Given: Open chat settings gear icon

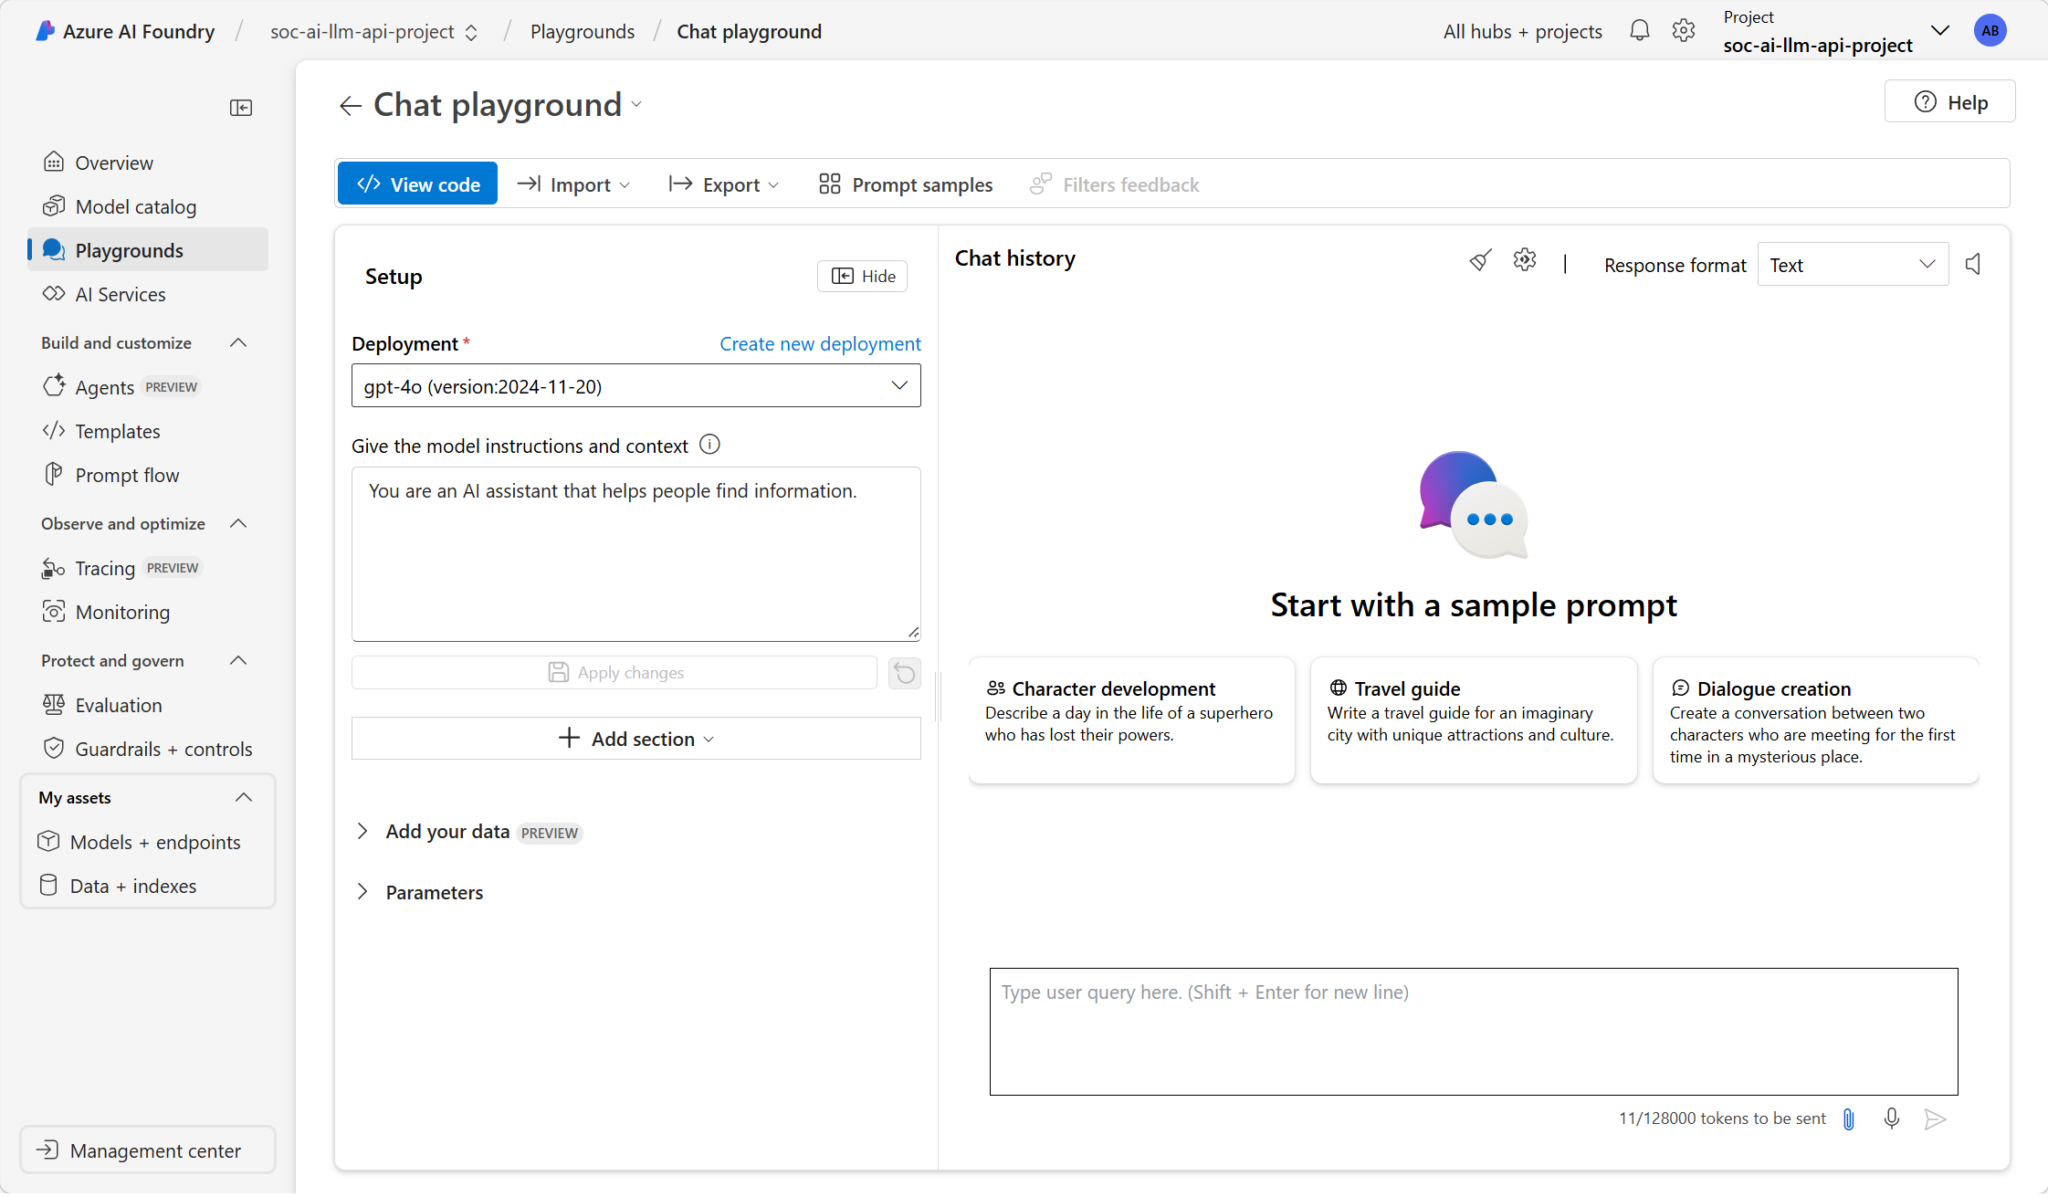Looking at the screenshot, I should pyautogui.click(x=1524, y=261).
